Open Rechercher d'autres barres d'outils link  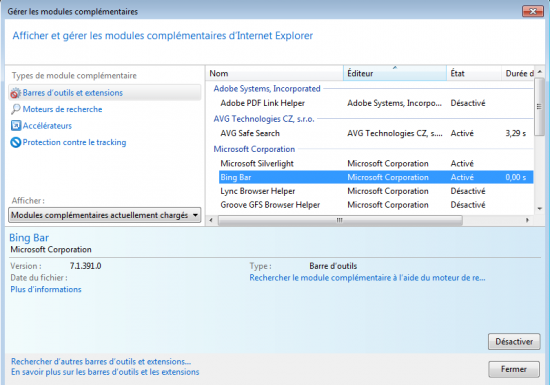coord(101,362)
